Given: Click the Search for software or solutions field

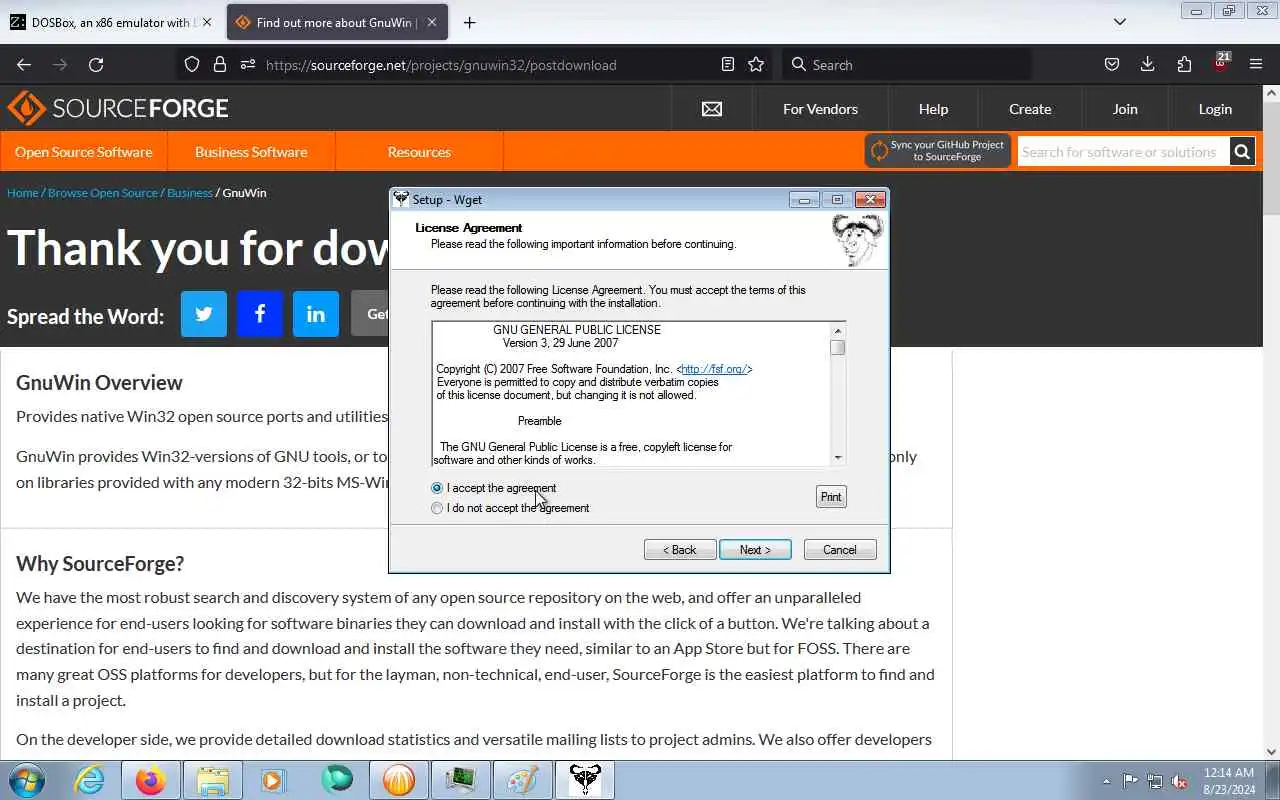Looking at the screenshot, I should click(x=1123, y=152).
